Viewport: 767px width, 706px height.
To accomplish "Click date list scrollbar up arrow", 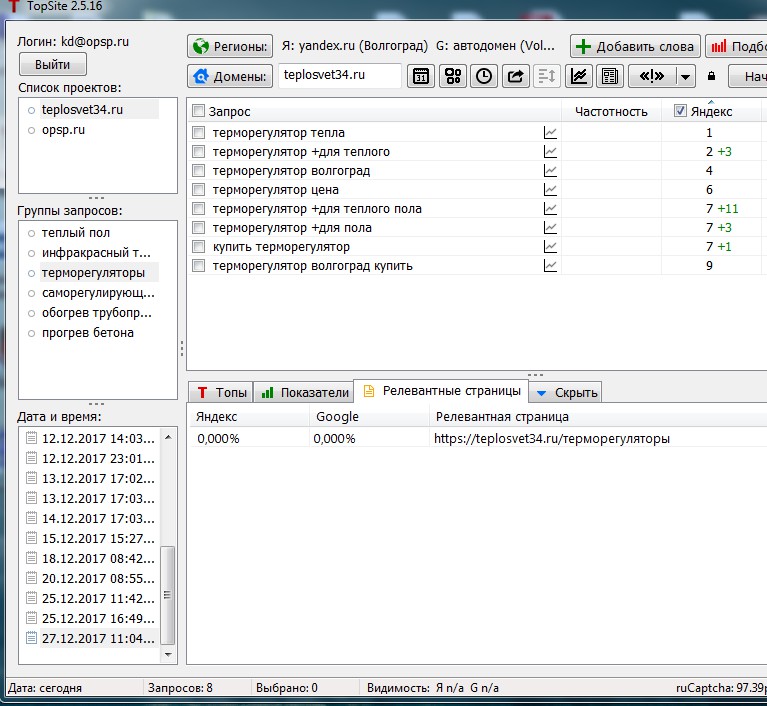I will [168, 437].
